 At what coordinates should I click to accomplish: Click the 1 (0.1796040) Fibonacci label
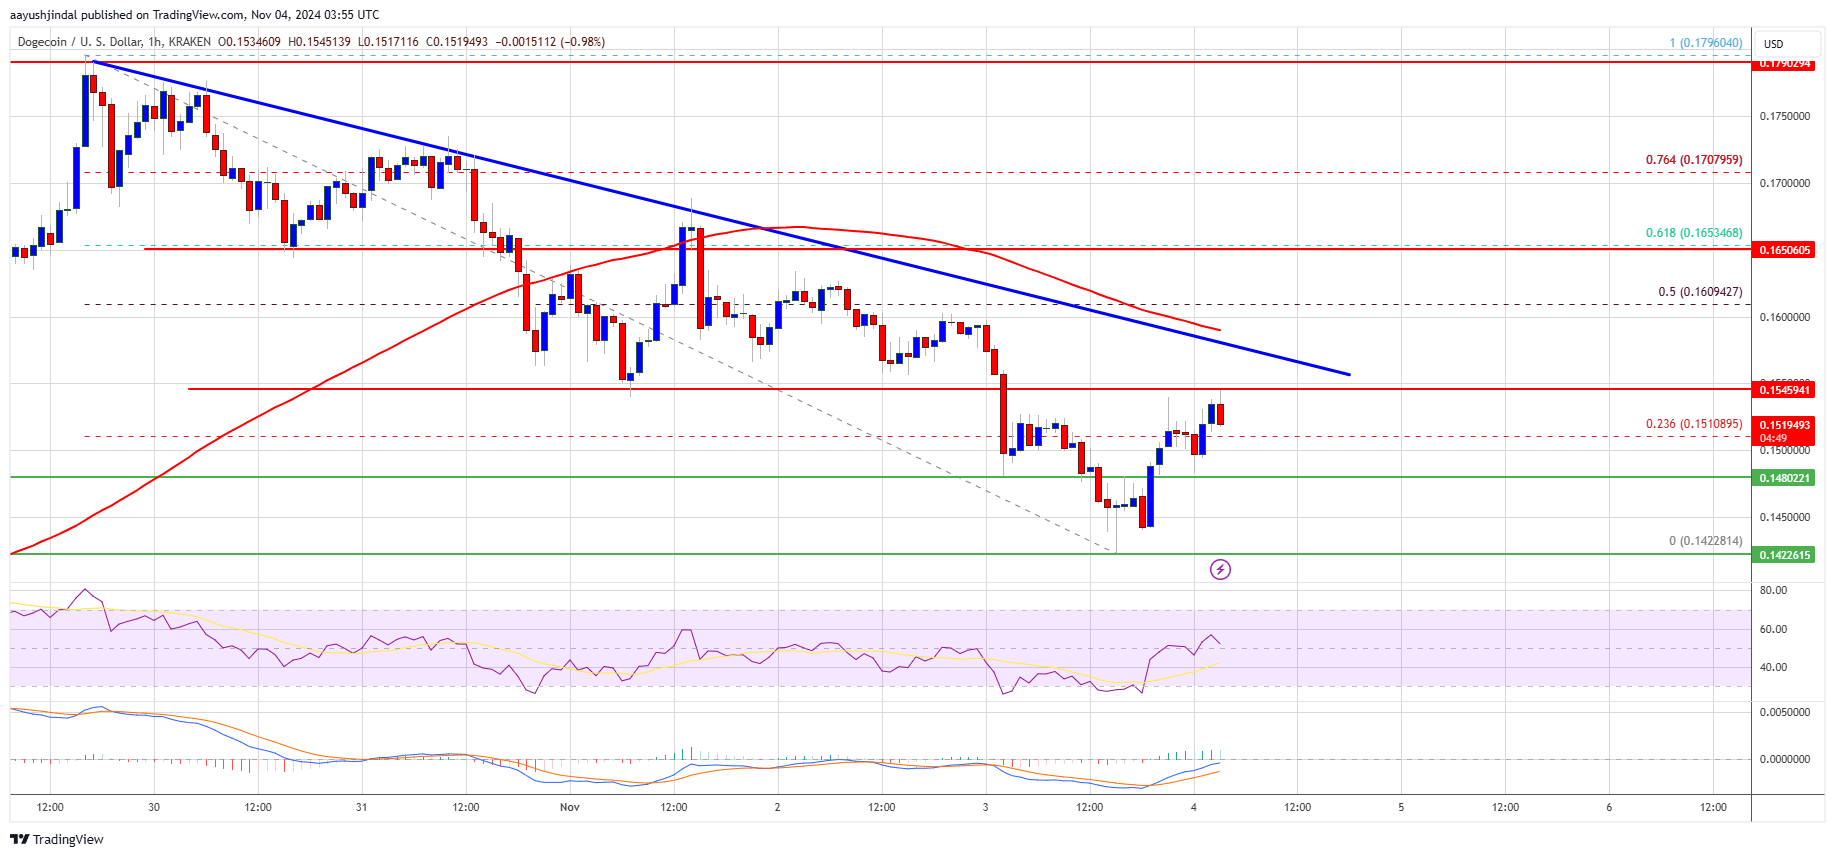click(1706, 43)
